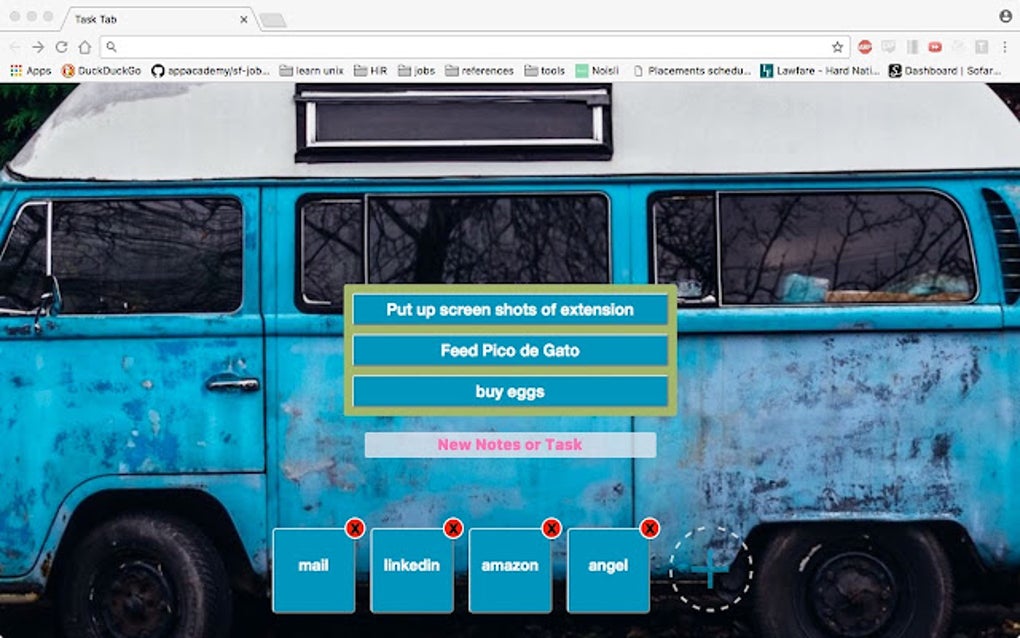Select the 'Feed Pico de Gato' task
Viewport: 1020px width, 638px height.
coord(510,351)
